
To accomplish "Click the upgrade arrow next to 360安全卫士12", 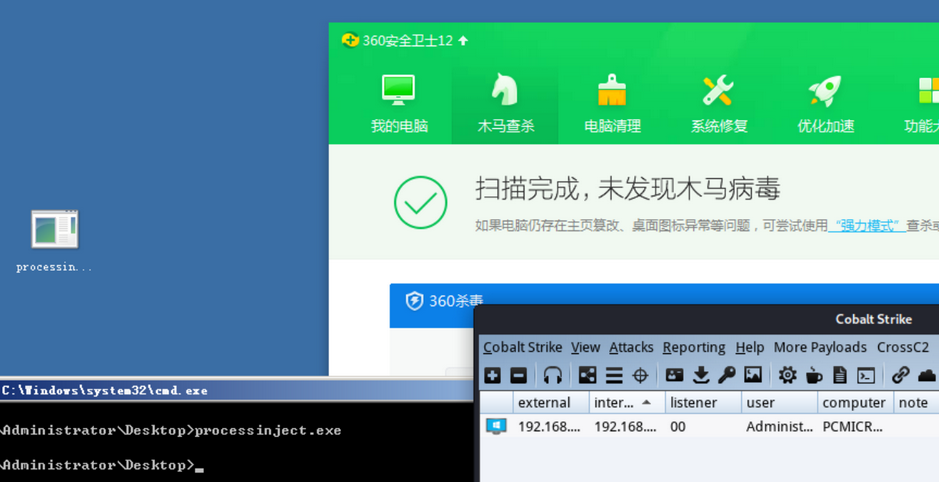I will point(463,41).
